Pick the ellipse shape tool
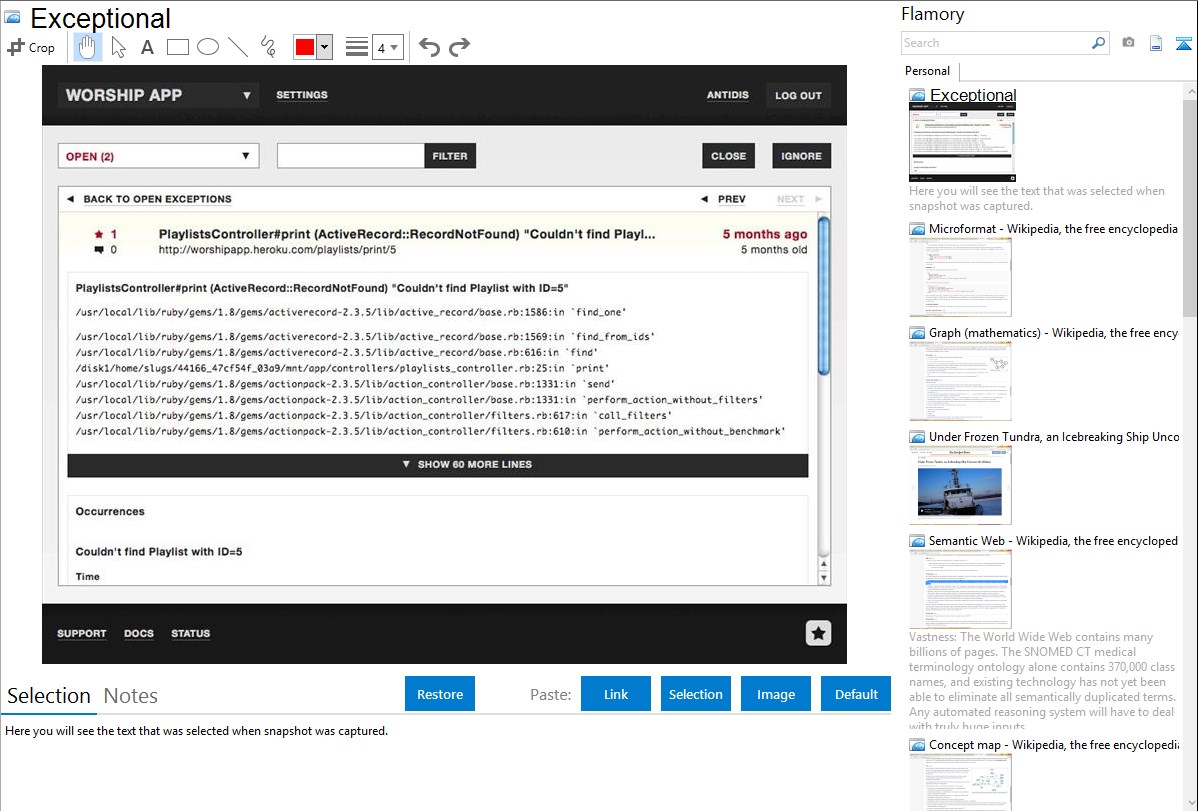 tap(208, 47)
